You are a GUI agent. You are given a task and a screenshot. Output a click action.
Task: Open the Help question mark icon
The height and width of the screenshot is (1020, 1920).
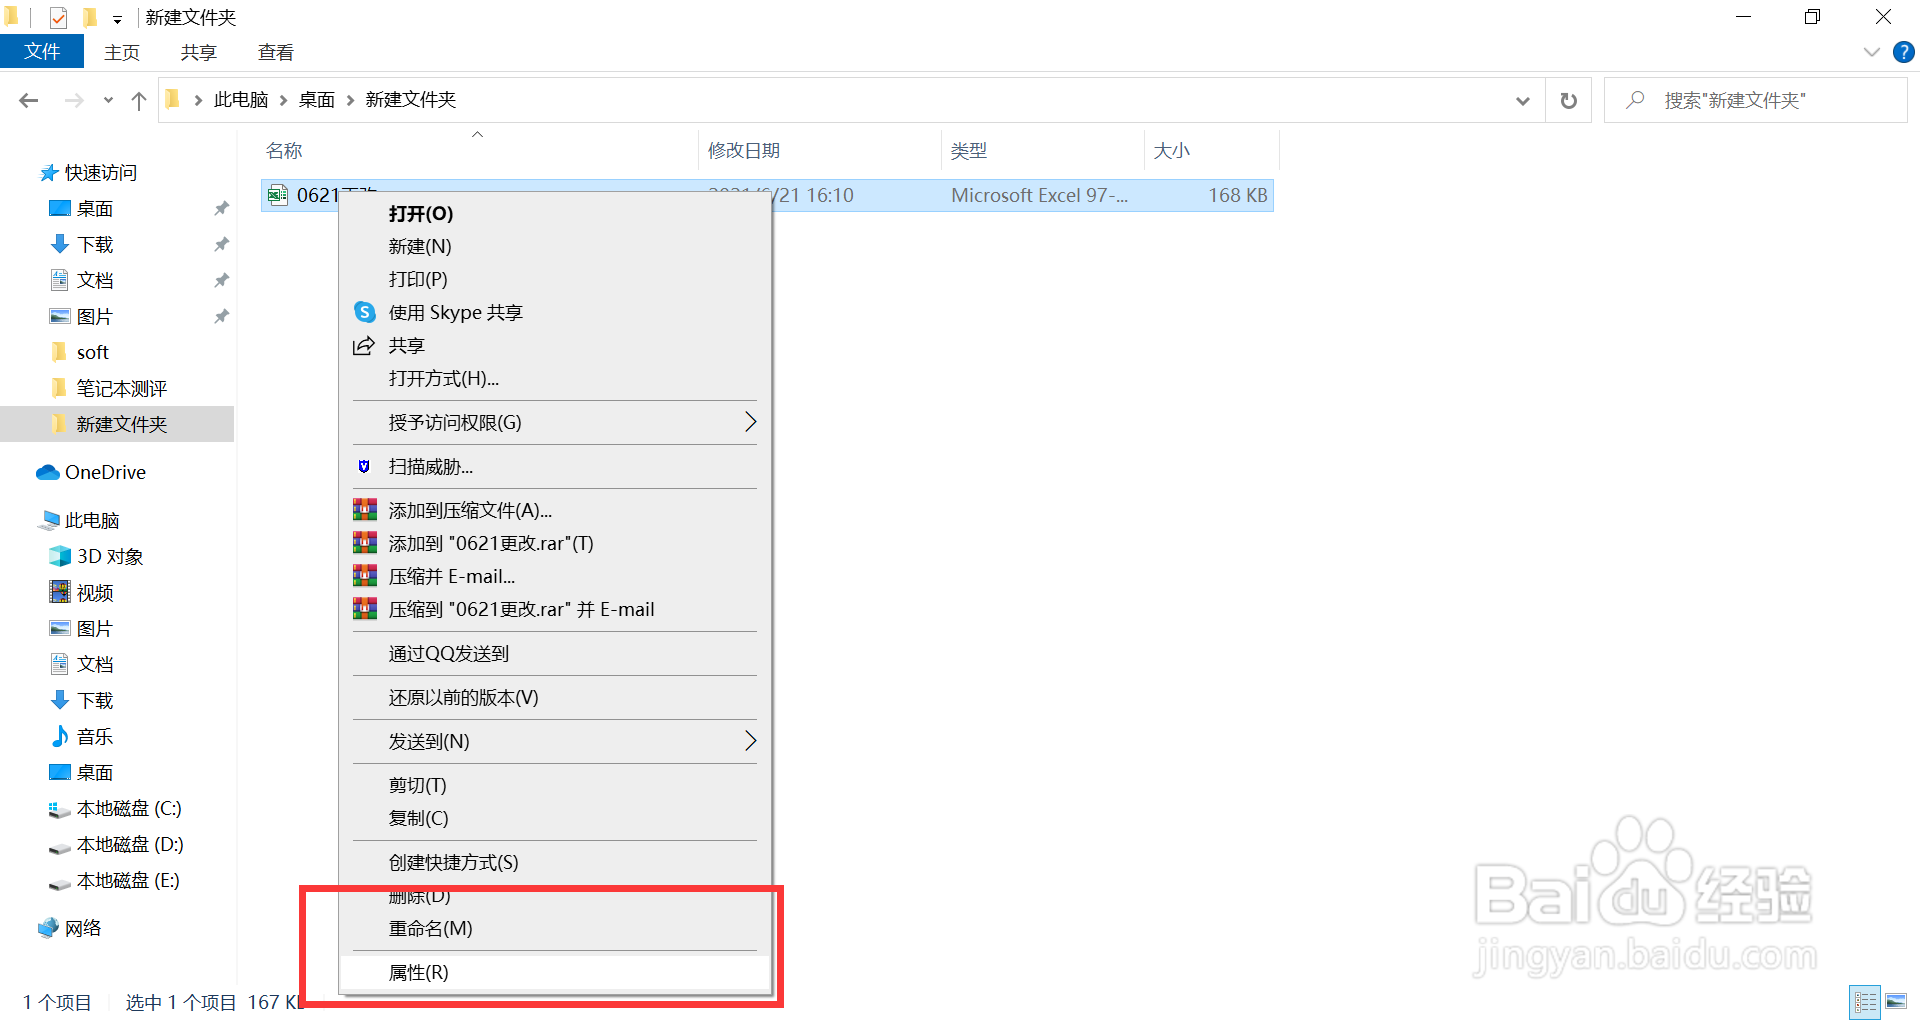1903,52
